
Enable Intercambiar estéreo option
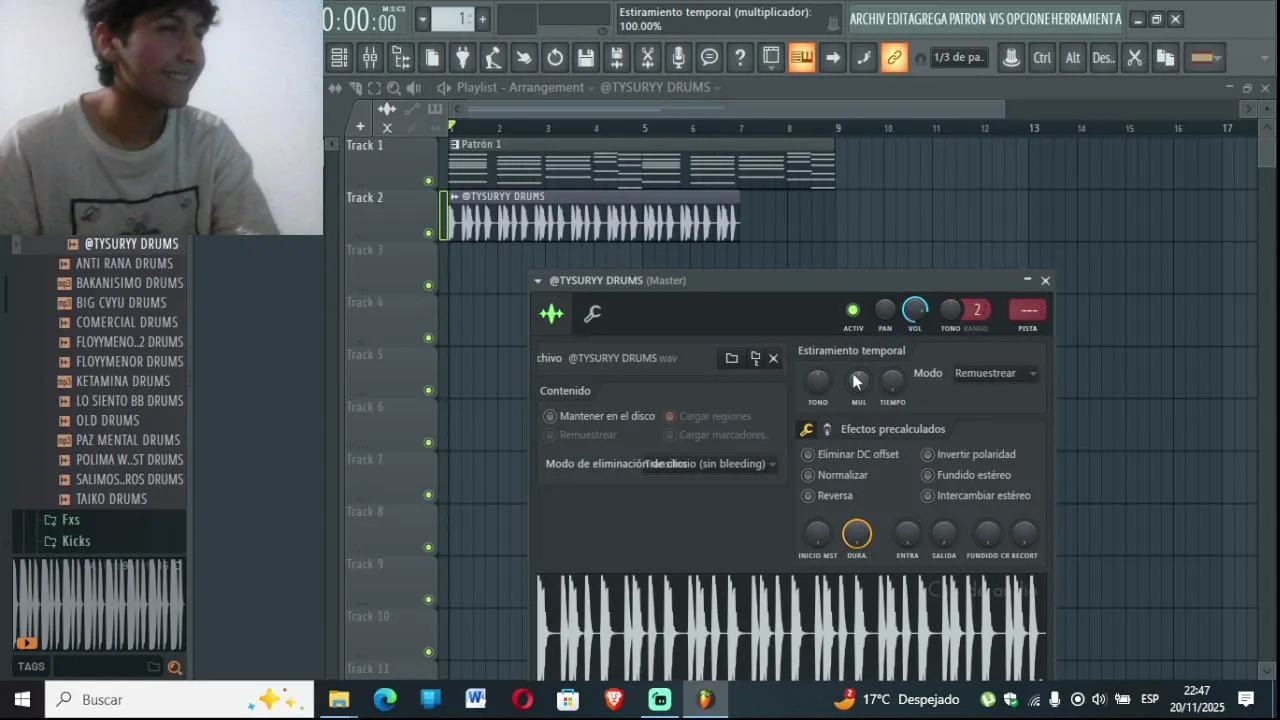click(928, 496)
